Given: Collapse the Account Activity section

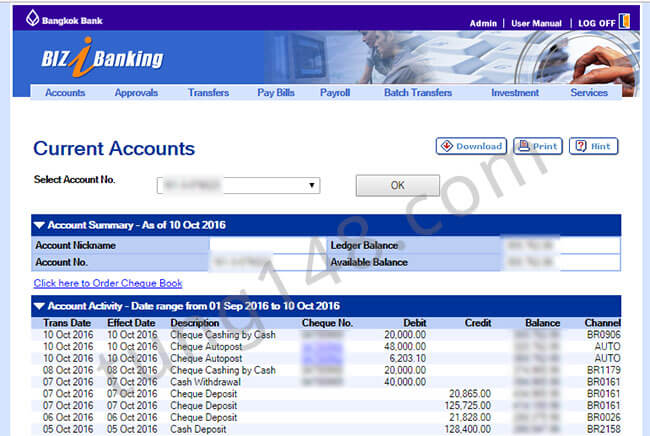Looking at the screenshot, I should point(39,306).
